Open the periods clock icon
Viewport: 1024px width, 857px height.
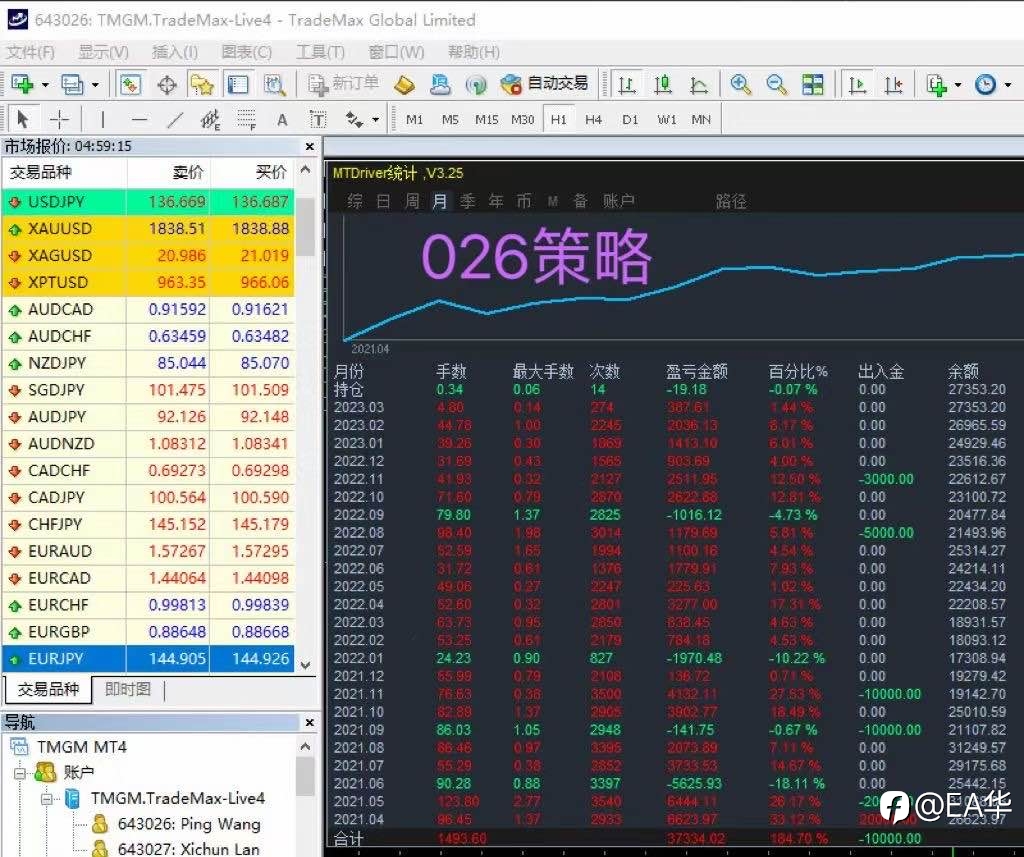pyautogui.click(x=985, y=84)
